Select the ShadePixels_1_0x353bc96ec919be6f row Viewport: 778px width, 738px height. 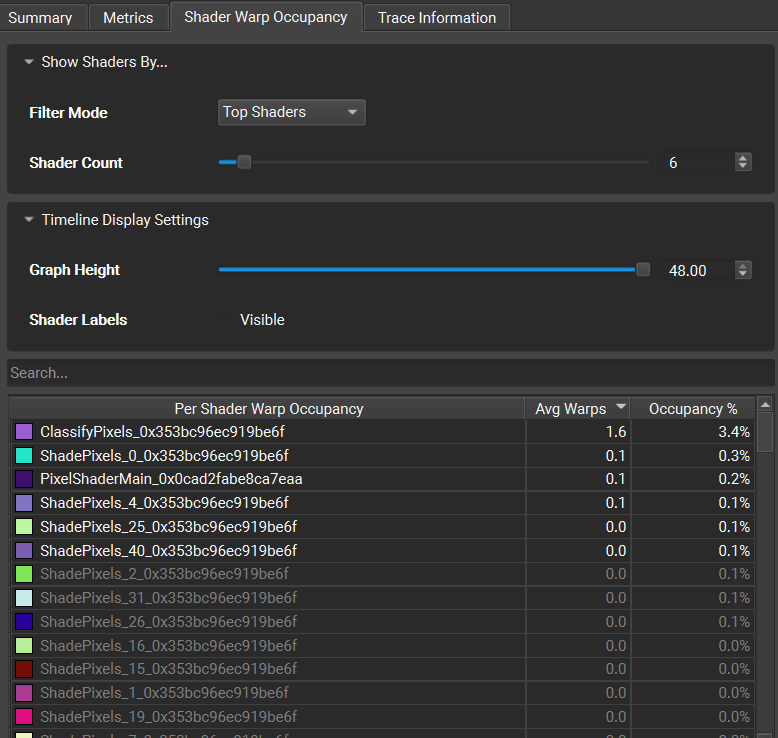point(382,692)
